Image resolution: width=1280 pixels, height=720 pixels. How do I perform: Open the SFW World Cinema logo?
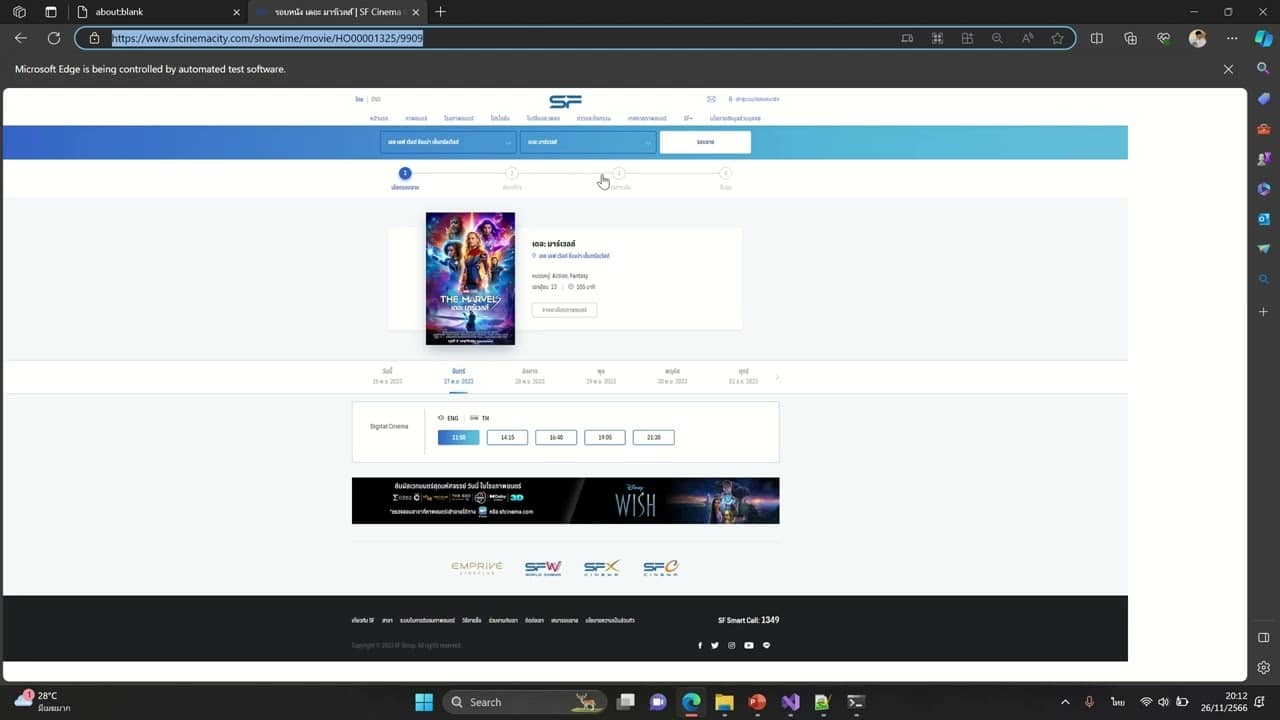point(543,568)
